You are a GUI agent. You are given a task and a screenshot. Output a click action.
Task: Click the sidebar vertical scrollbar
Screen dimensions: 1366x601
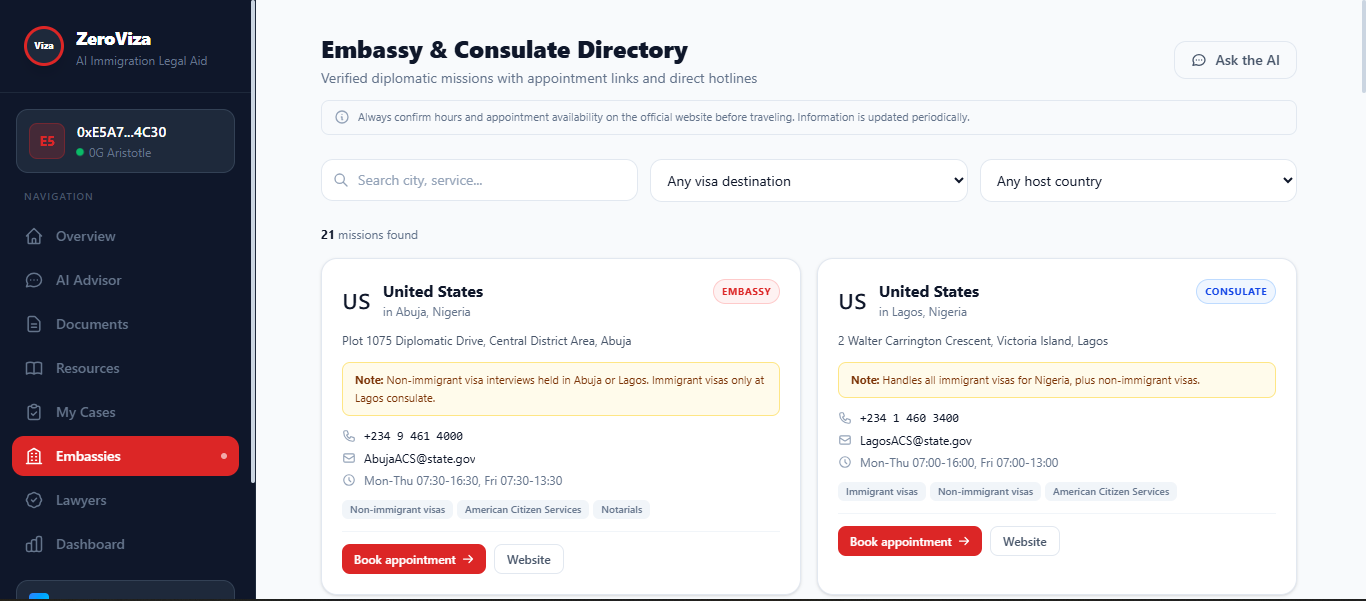pyautogui.click(x=253, y=241)
